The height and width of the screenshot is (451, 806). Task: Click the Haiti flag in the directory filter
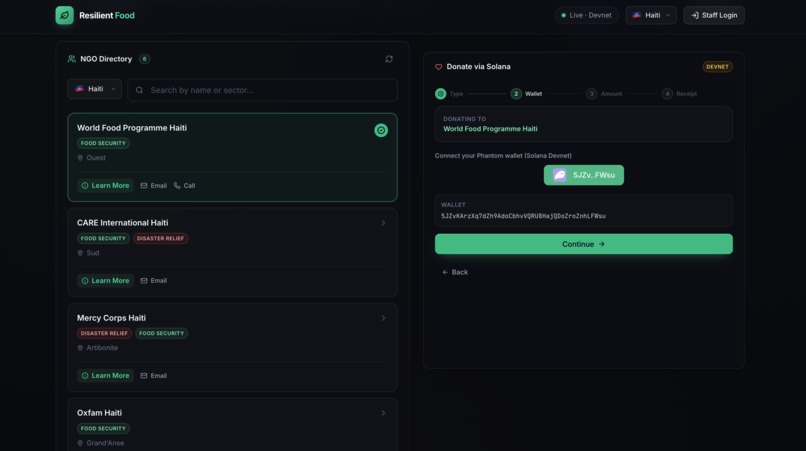[x=80, y=89]
